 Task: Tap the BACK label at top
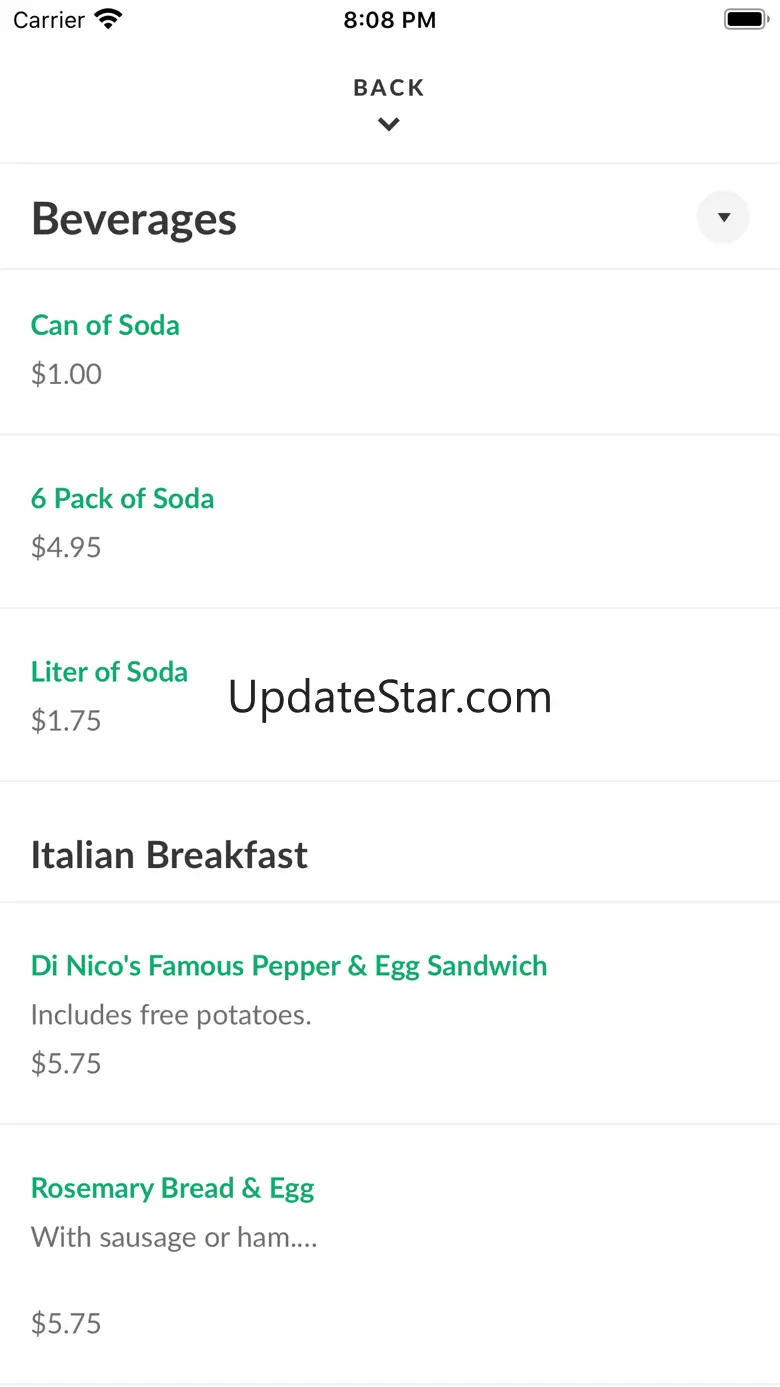389,88
